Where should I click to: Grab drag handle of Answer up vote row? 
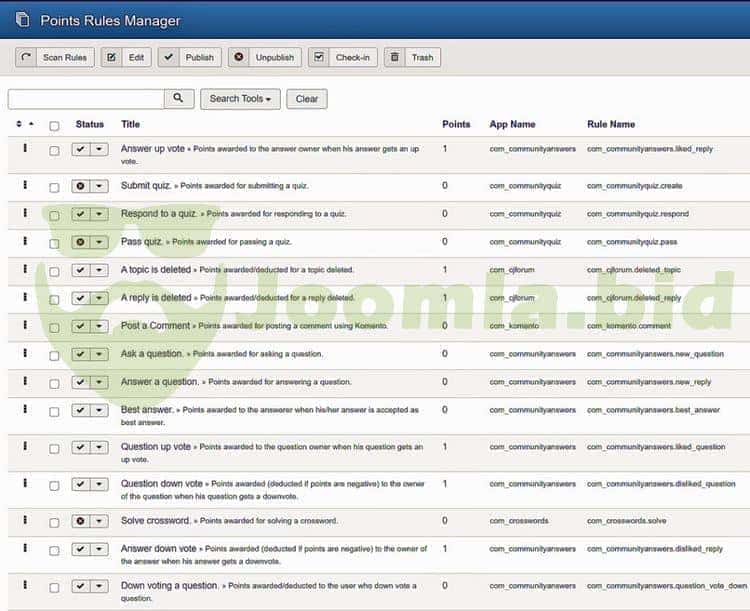click(25, 148)
